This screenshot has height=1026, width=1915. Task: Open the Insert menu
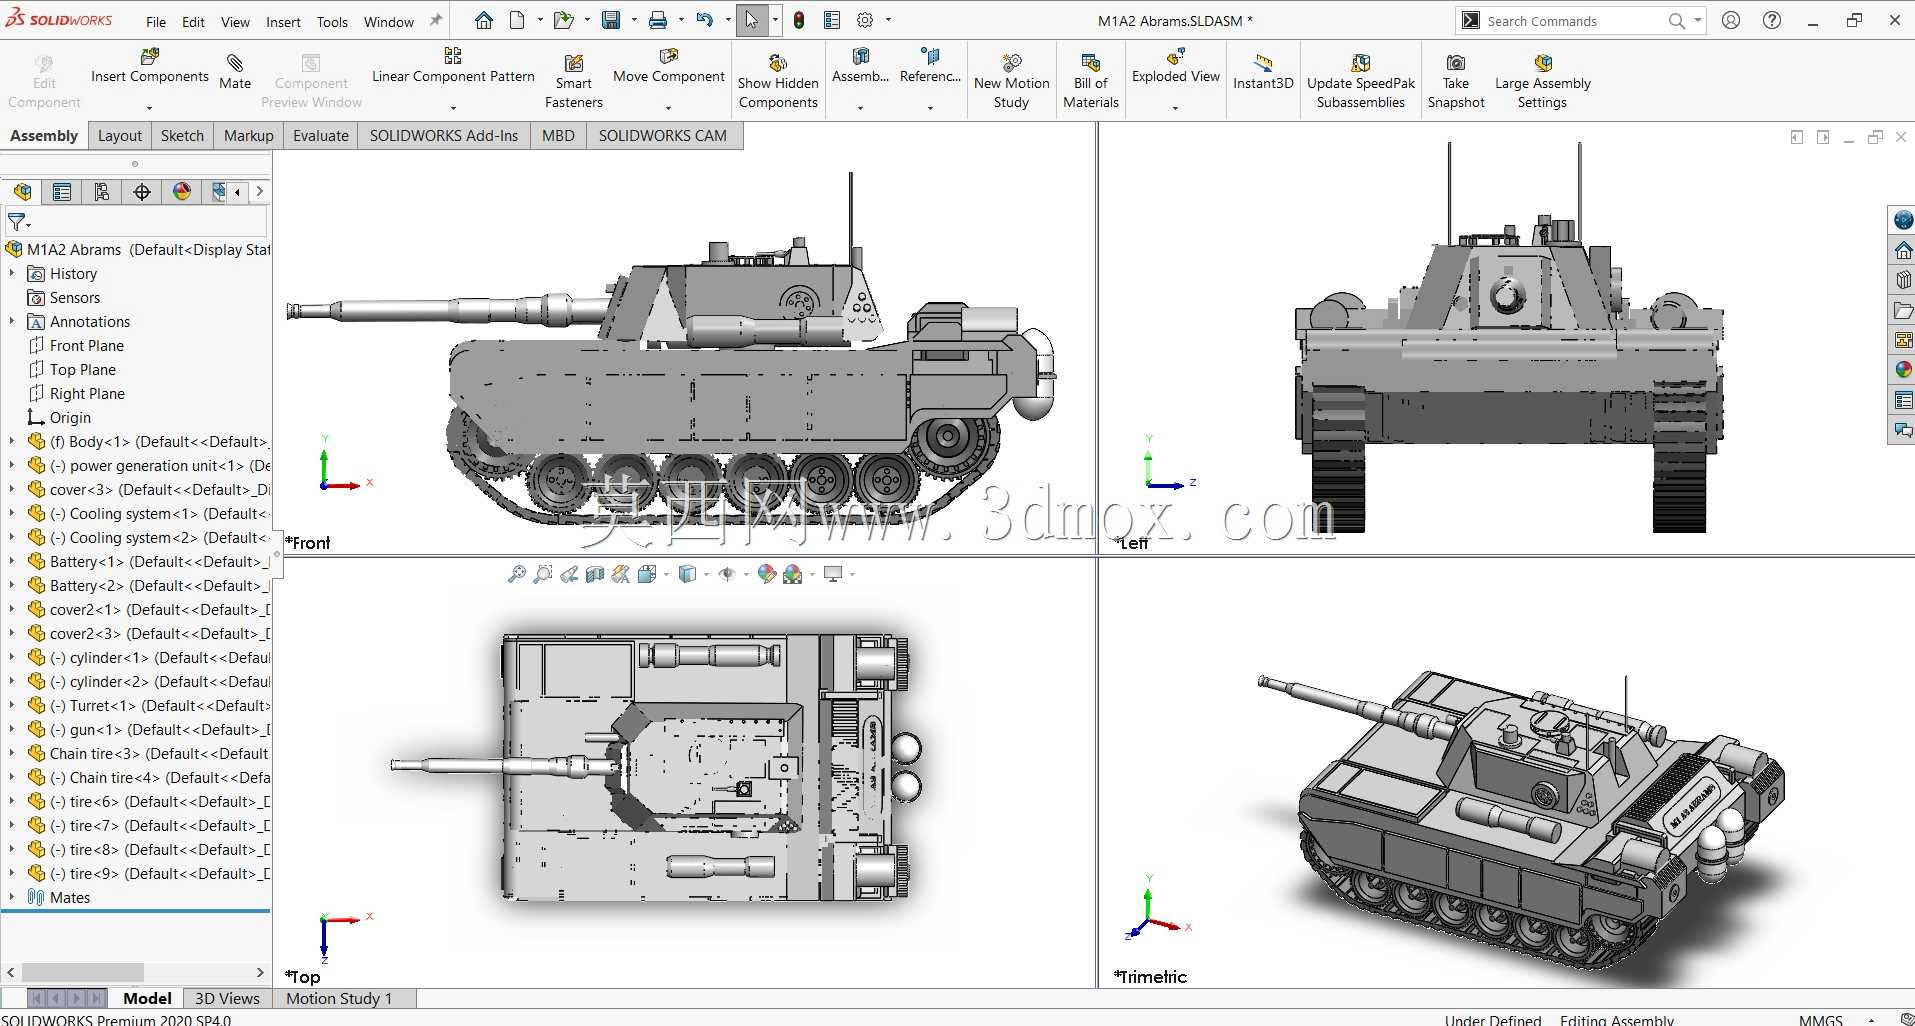tap(283, 22)
